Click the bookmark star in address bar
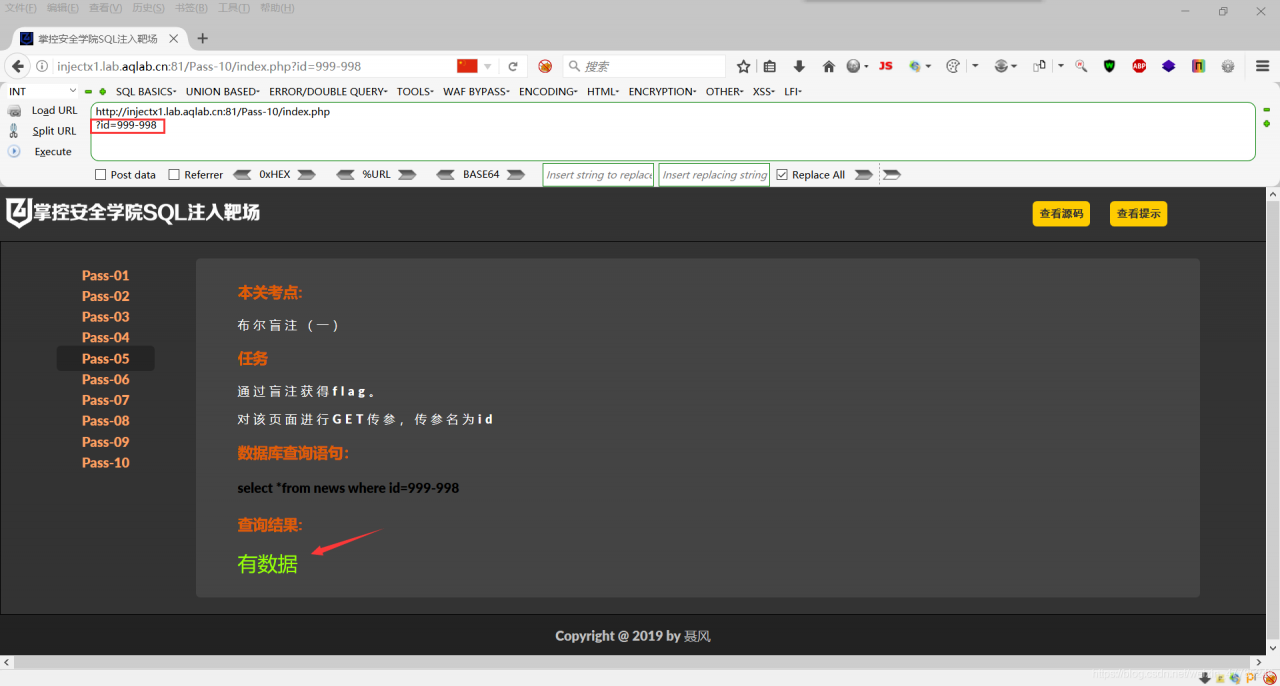Screen dimensions: 1280x686 point(743,66)
